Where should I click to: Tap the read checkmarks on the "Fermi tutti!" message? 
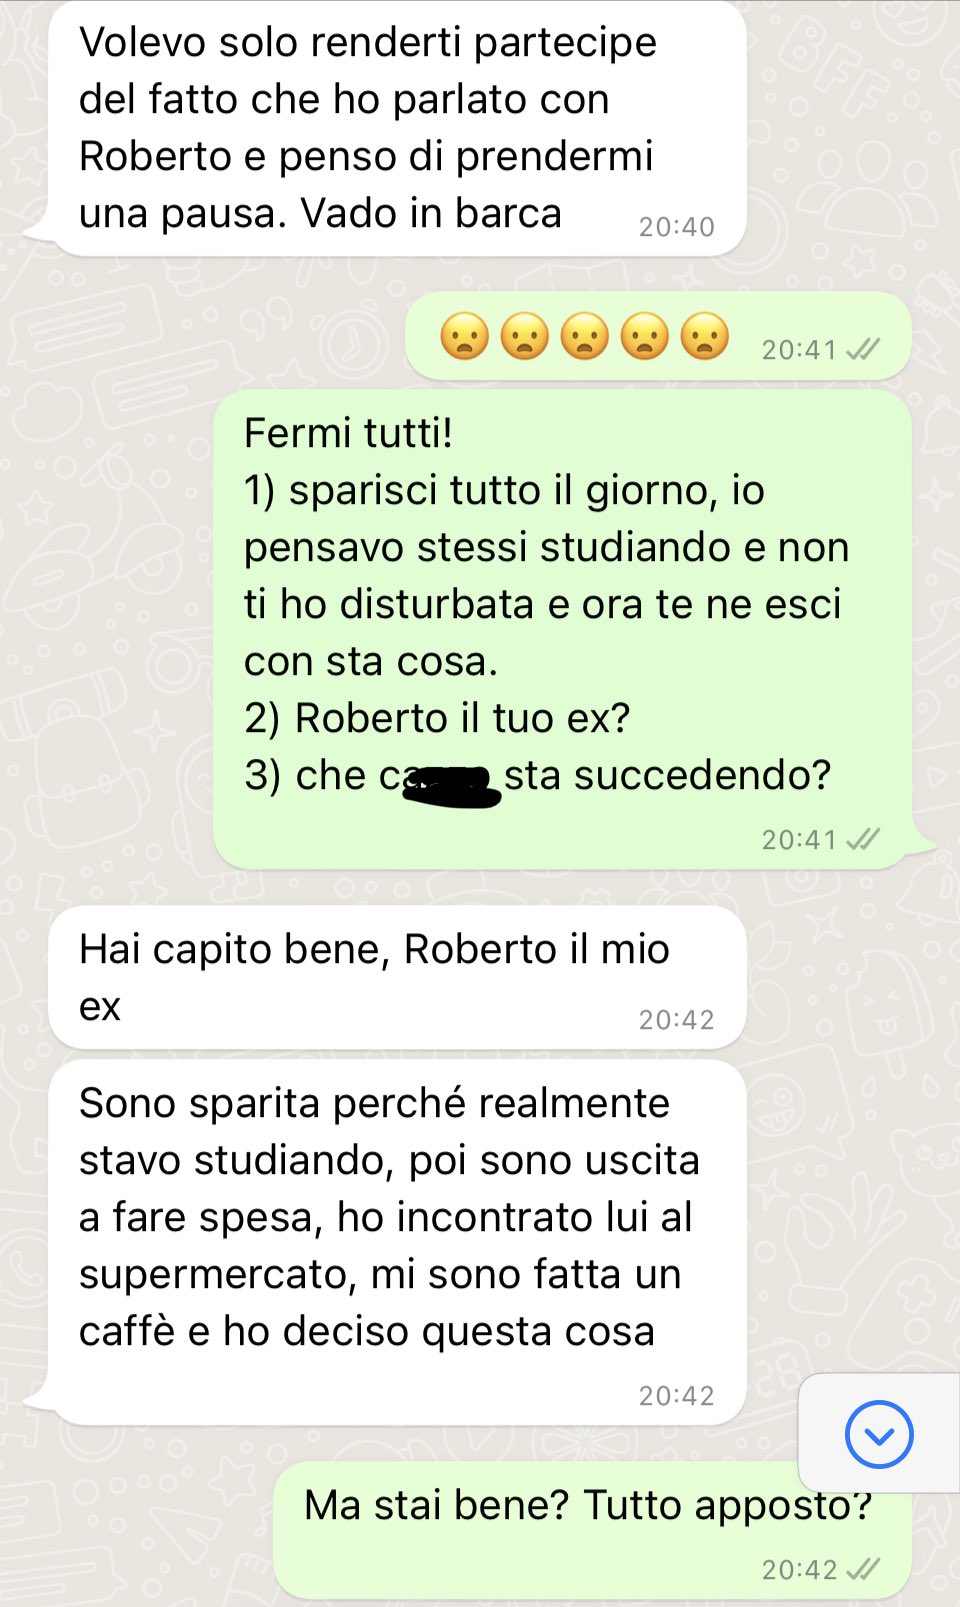point(862,839)
